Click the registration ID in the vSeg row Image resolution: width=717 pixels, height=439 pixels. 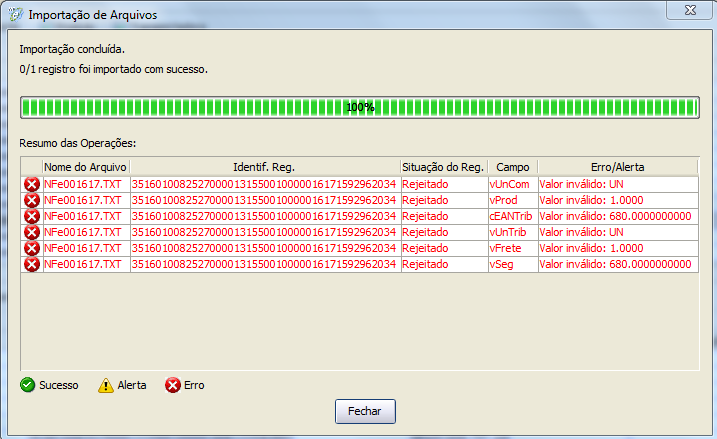264,264
